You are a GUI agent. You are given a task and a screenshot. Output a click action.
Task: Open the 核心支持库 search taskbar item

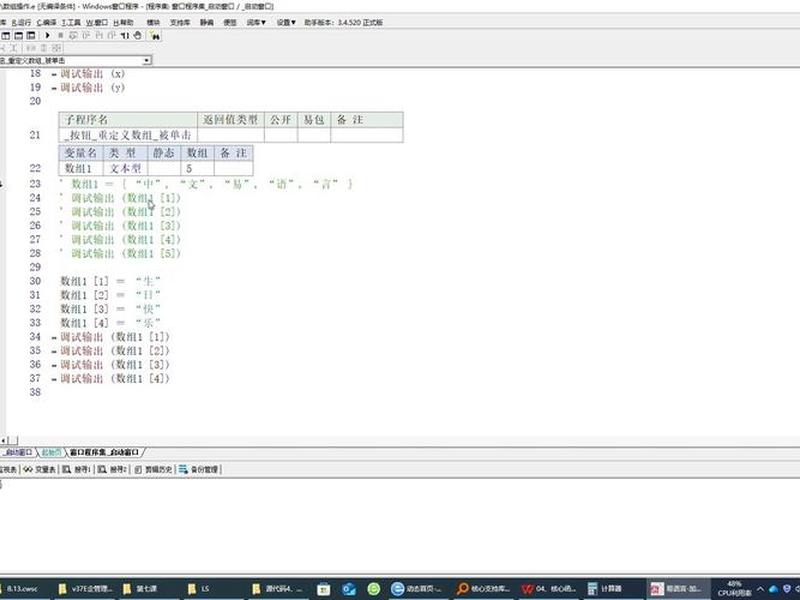click(x=484, y=589)
